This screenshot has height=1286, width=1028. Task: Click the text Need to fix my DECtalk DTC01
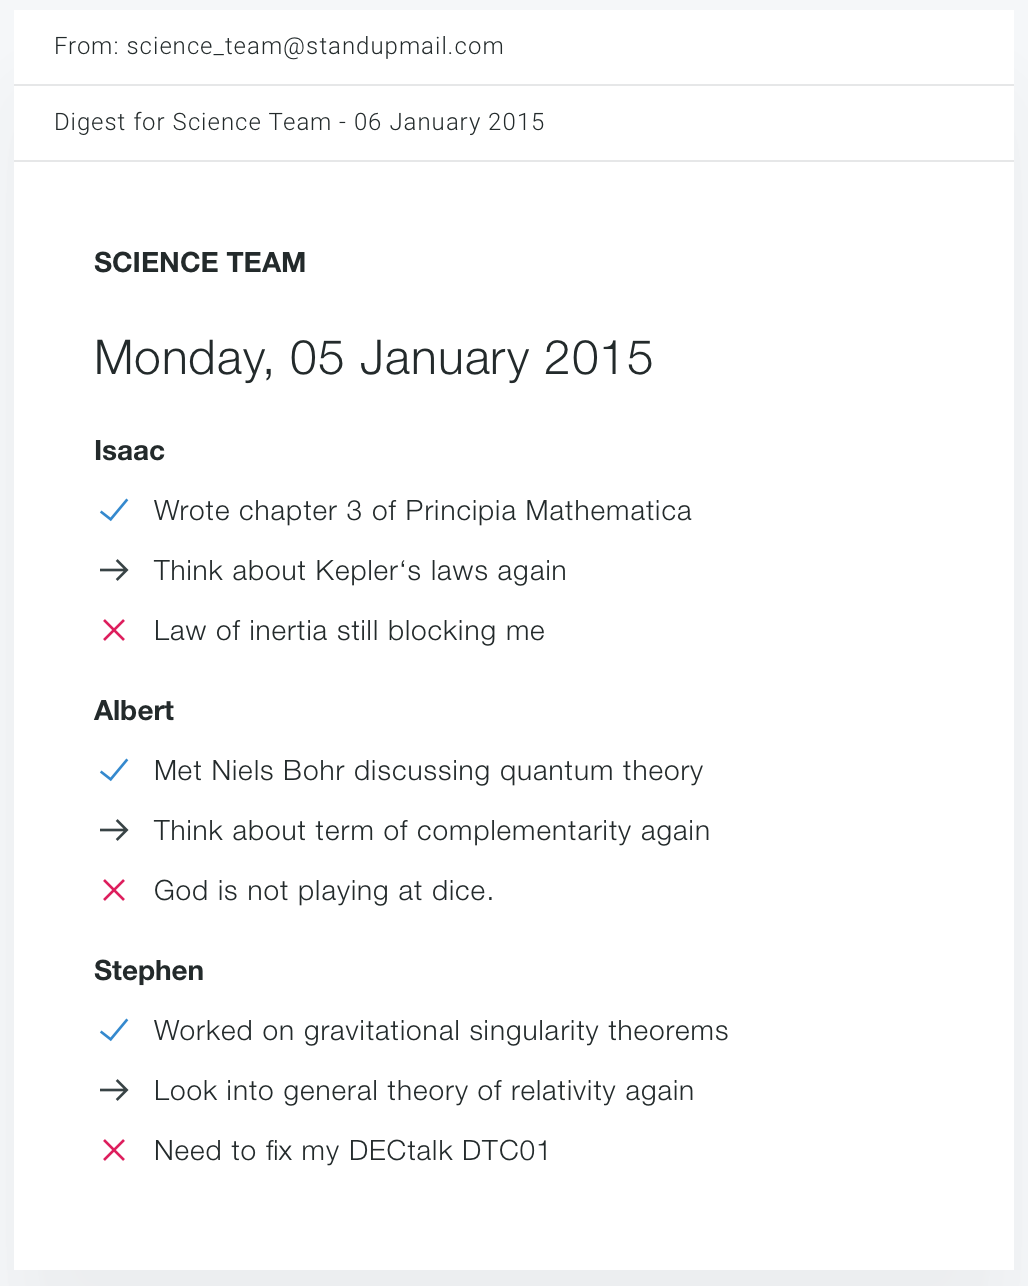pyautogui.click(x=352, y=1151)
